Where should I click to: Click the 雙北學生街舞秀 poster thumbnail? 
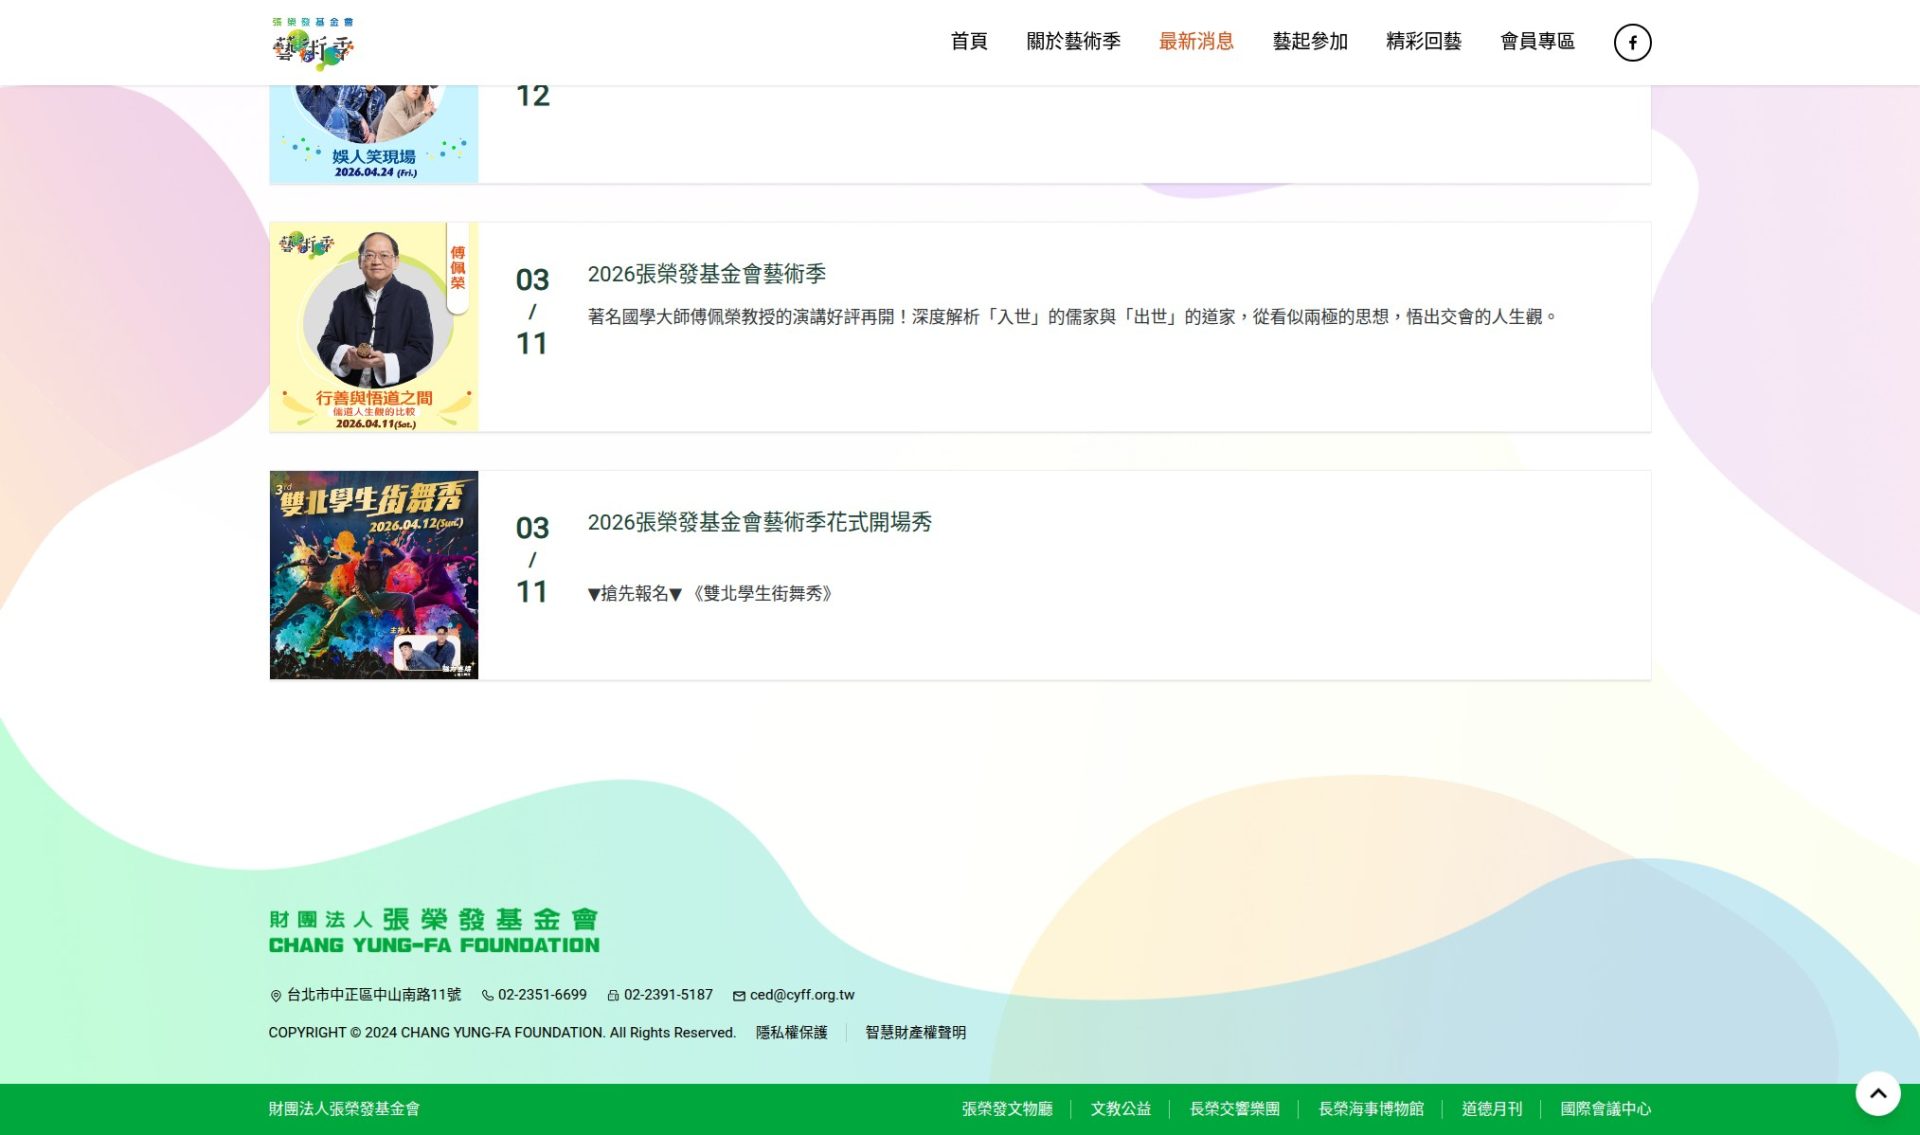pos(374,575)
